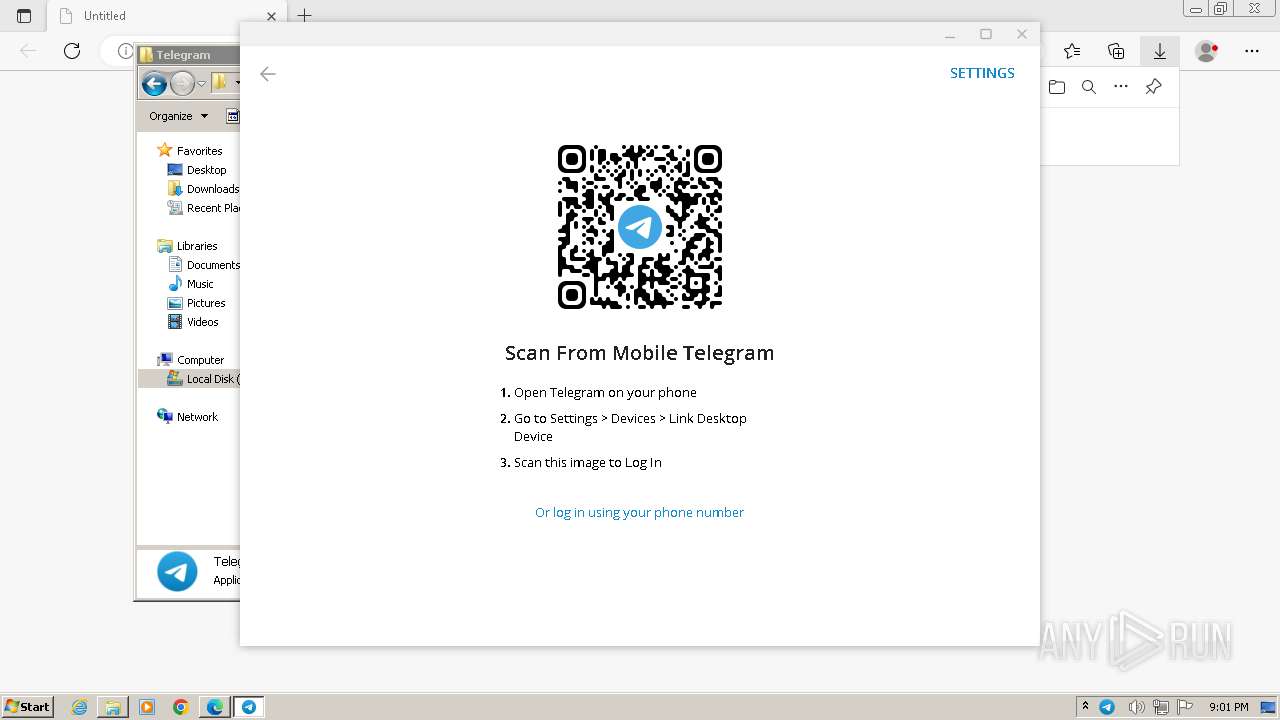Switch to Telegram taskbar button
The width and height of the screenshot is (1280, 720).
249,707
